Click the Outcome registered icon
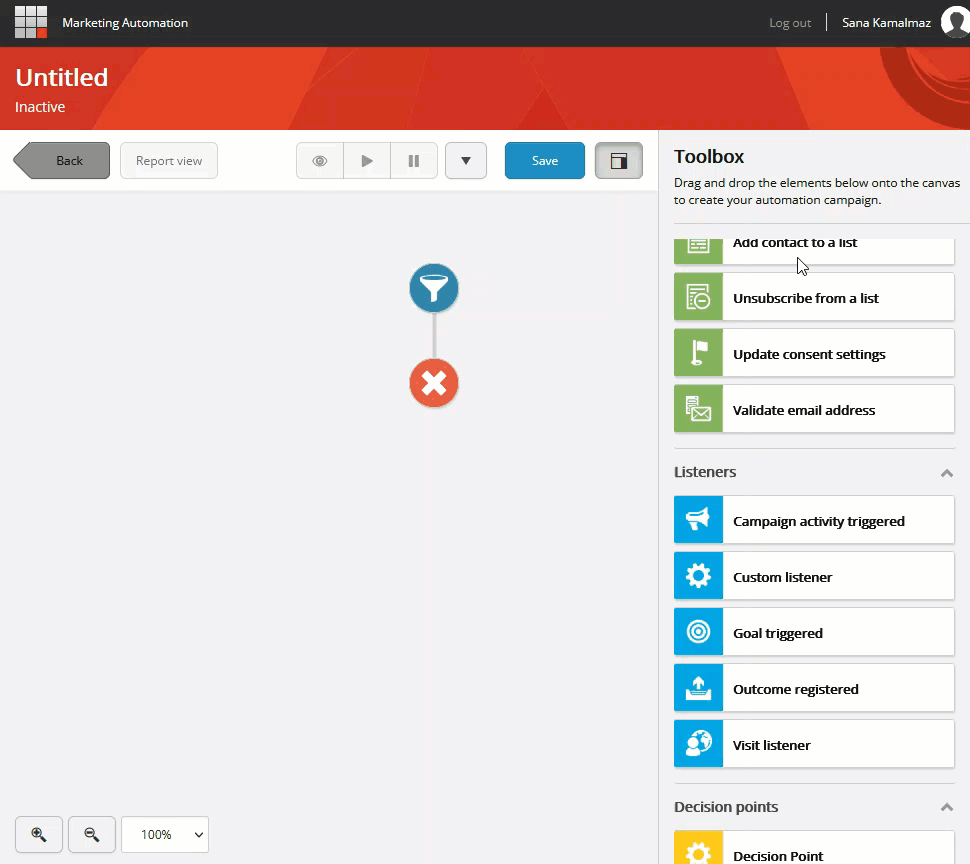 point(698,688)
